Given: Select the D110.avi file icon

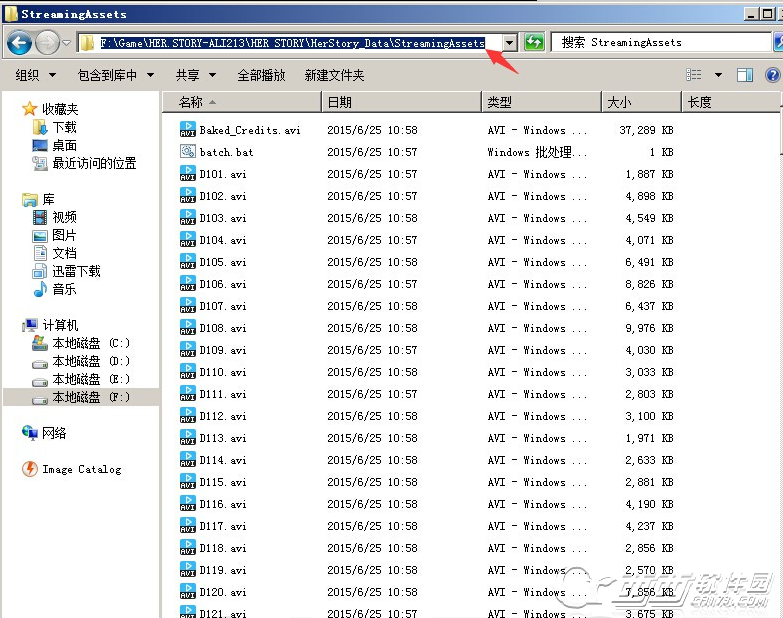Looking at the screenshot, I should coord(188,371).
